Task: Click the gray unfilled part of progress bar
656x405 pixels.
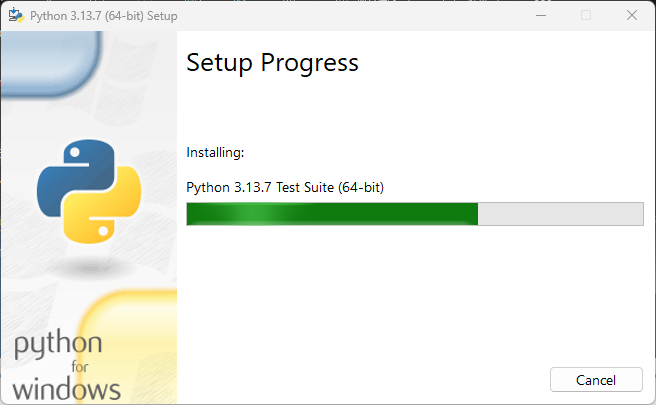Action: pos(561,214)
